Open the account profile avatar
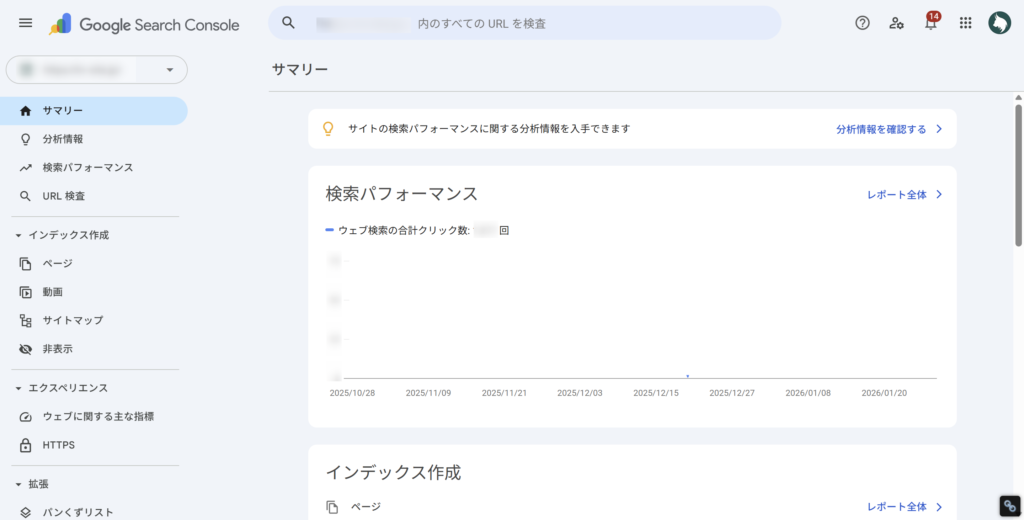 tap(999, 23)
